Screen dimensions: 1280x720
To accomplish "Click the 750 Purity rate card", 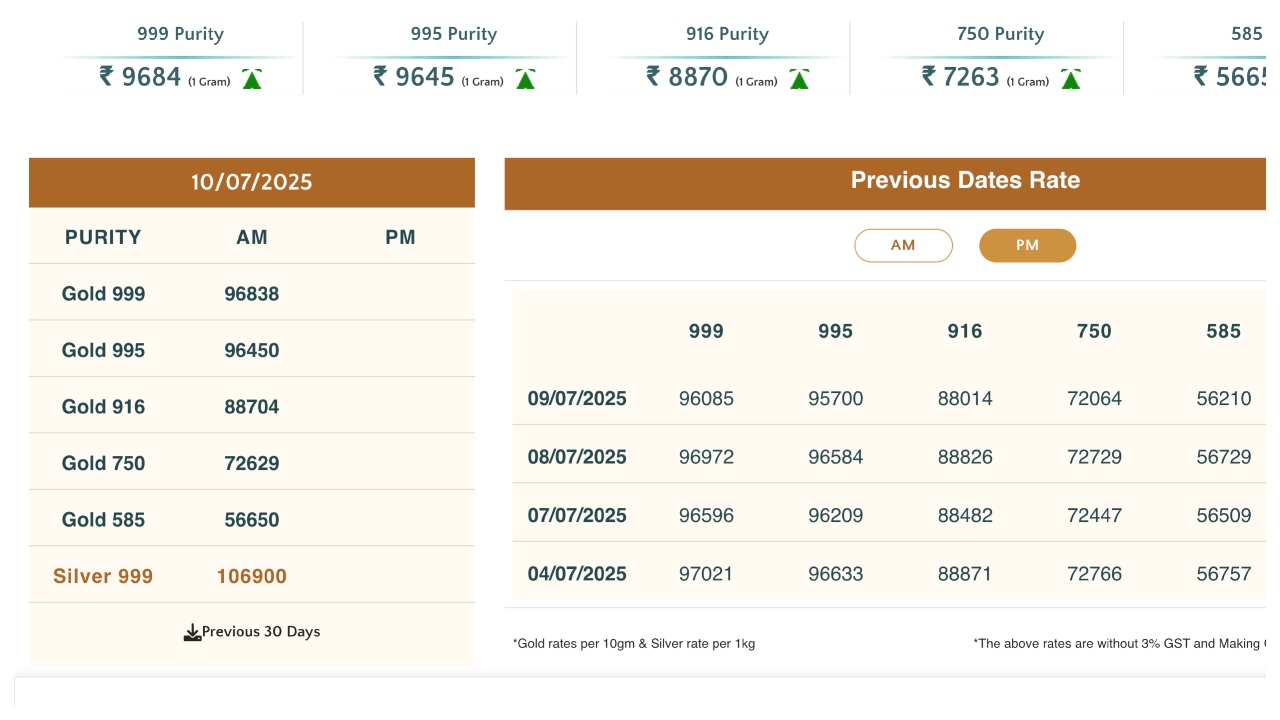I will (x=1000, y=57).
